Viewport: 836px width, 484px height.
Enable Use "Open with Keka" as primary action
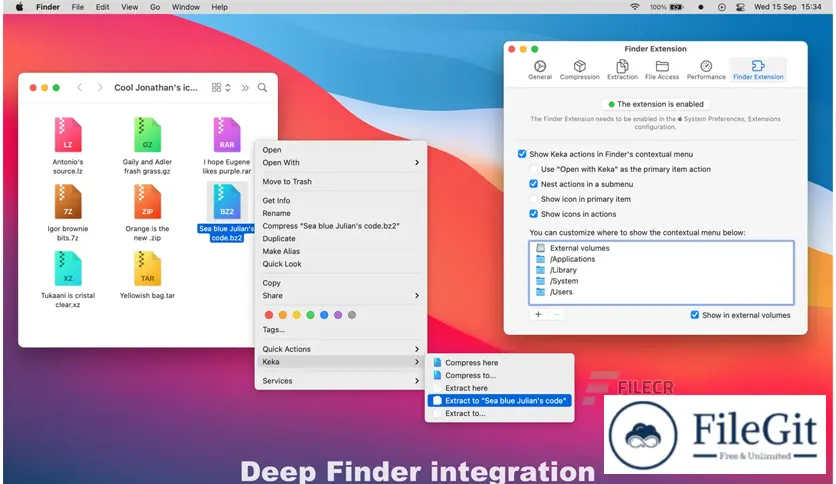tap(533, 169)
